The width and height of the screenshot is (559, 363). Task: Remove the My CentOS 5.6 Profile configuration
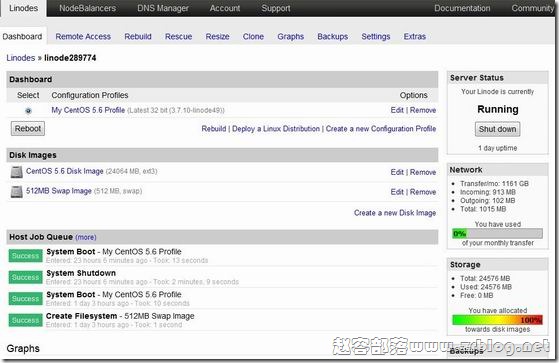pos(423,110)
